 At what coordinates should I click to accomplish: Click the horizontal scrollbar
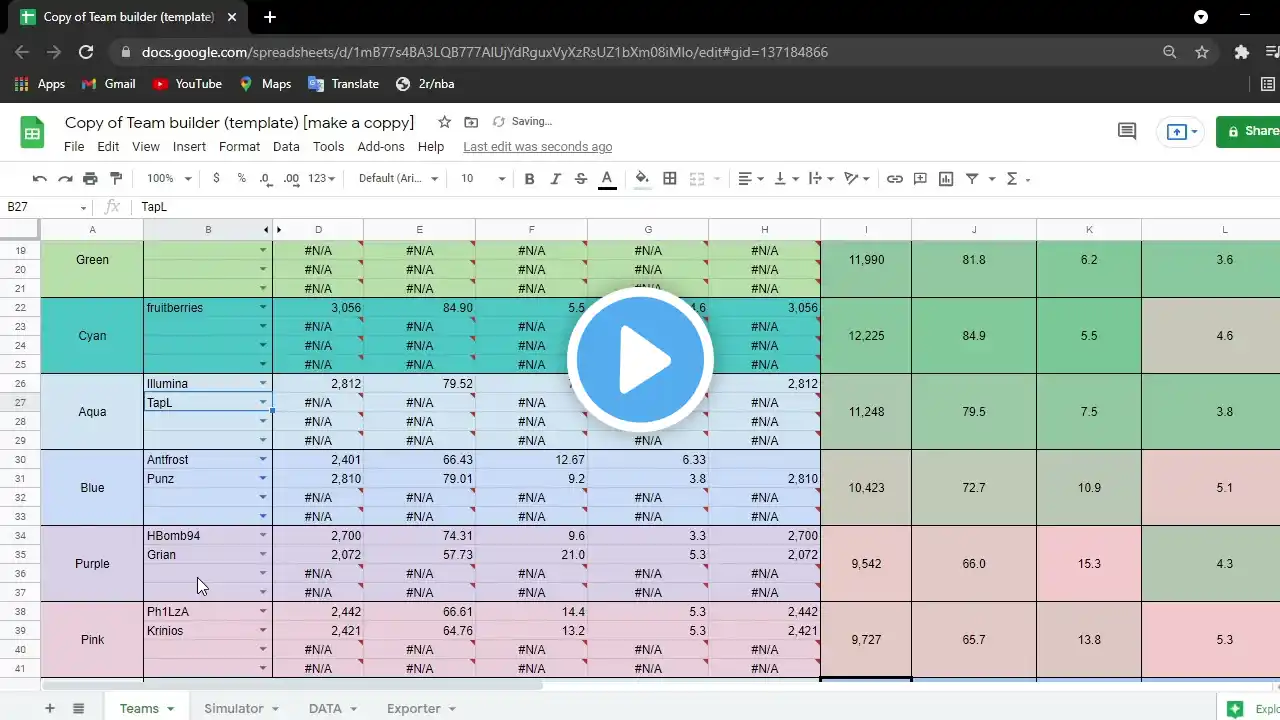[292, 686]
